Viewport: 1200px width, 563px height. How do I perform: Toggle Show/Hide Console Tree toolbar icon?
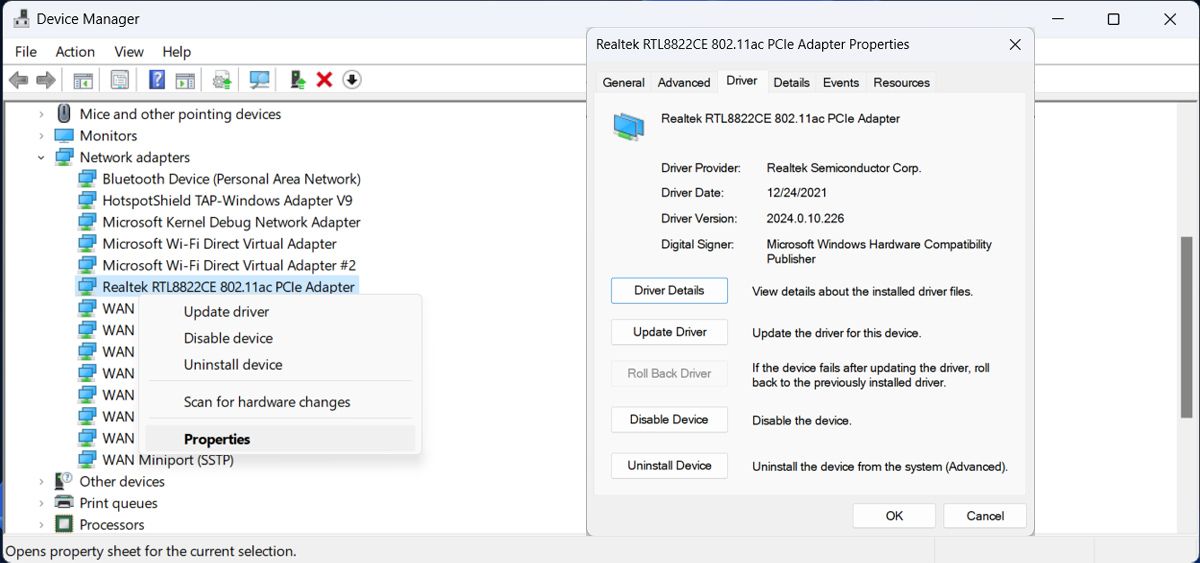pyautogui.click(x=83, y=80)
